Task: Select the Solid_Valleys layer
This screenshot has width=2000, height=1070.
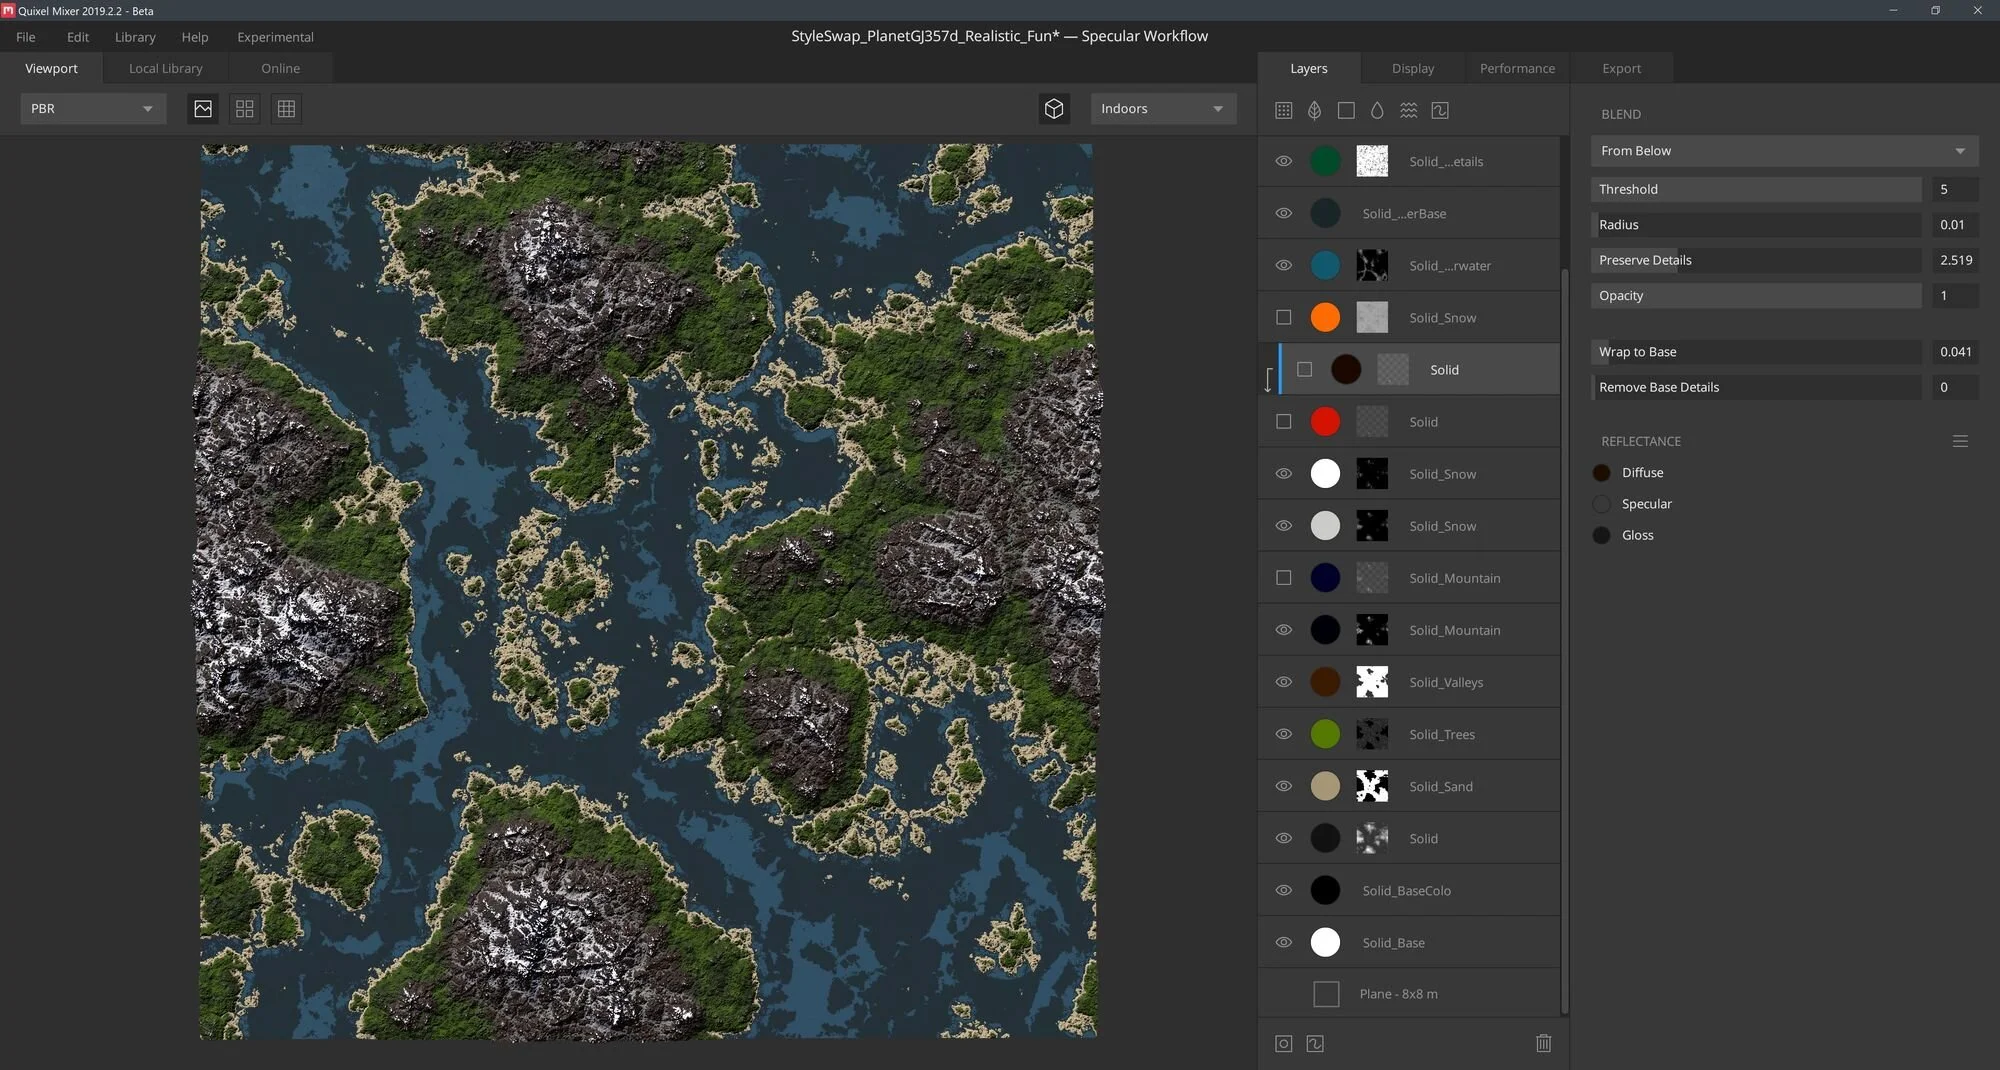Action: pyautogui.click(x=1446, y=682)
